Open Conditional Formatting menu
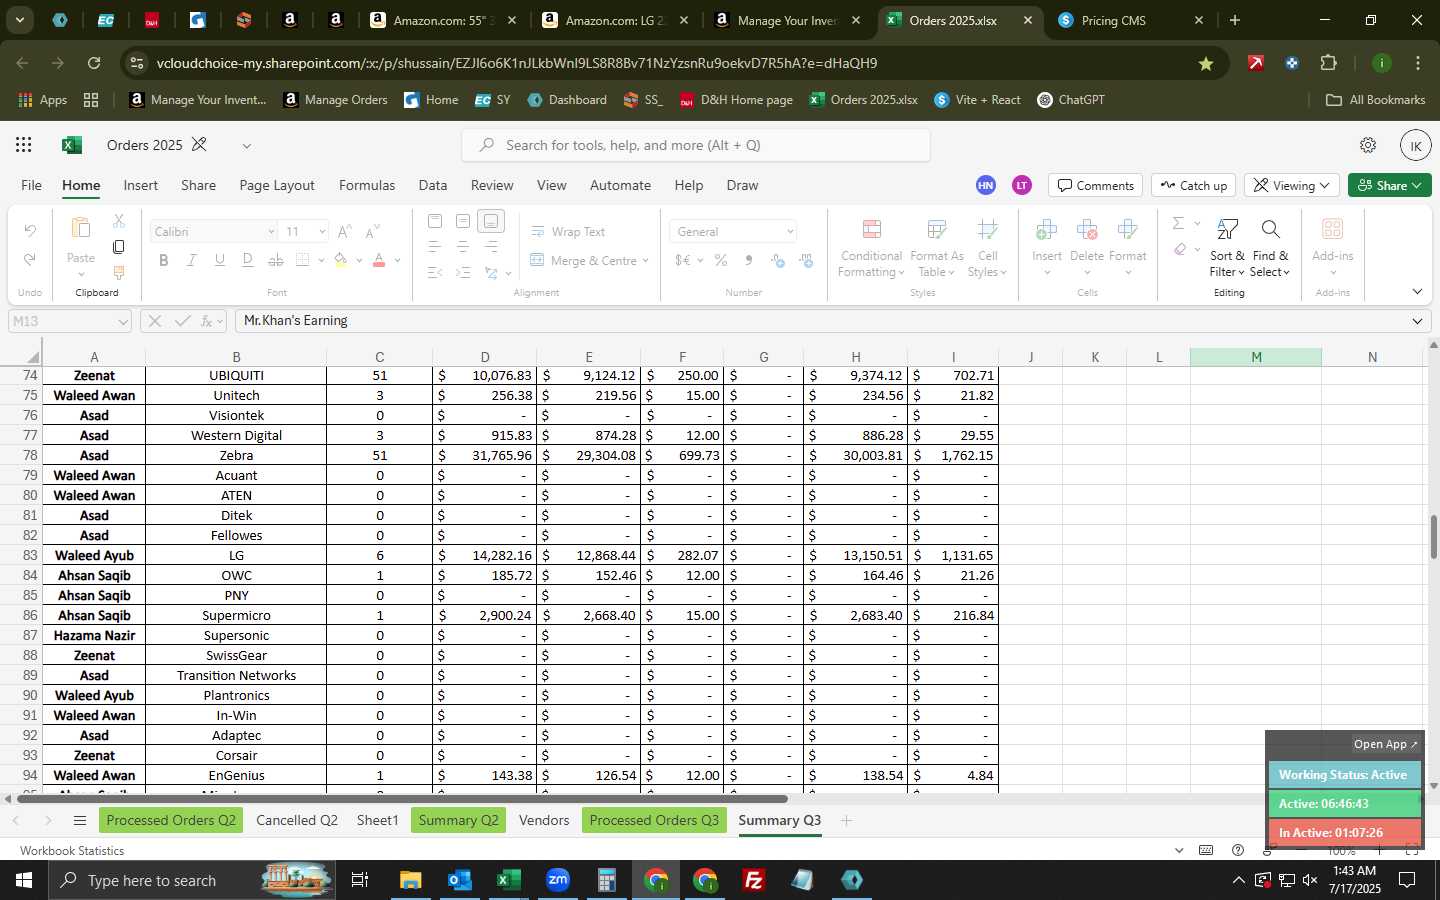The height and width of the screenshot is (900, 1440). tap(871, 248)
